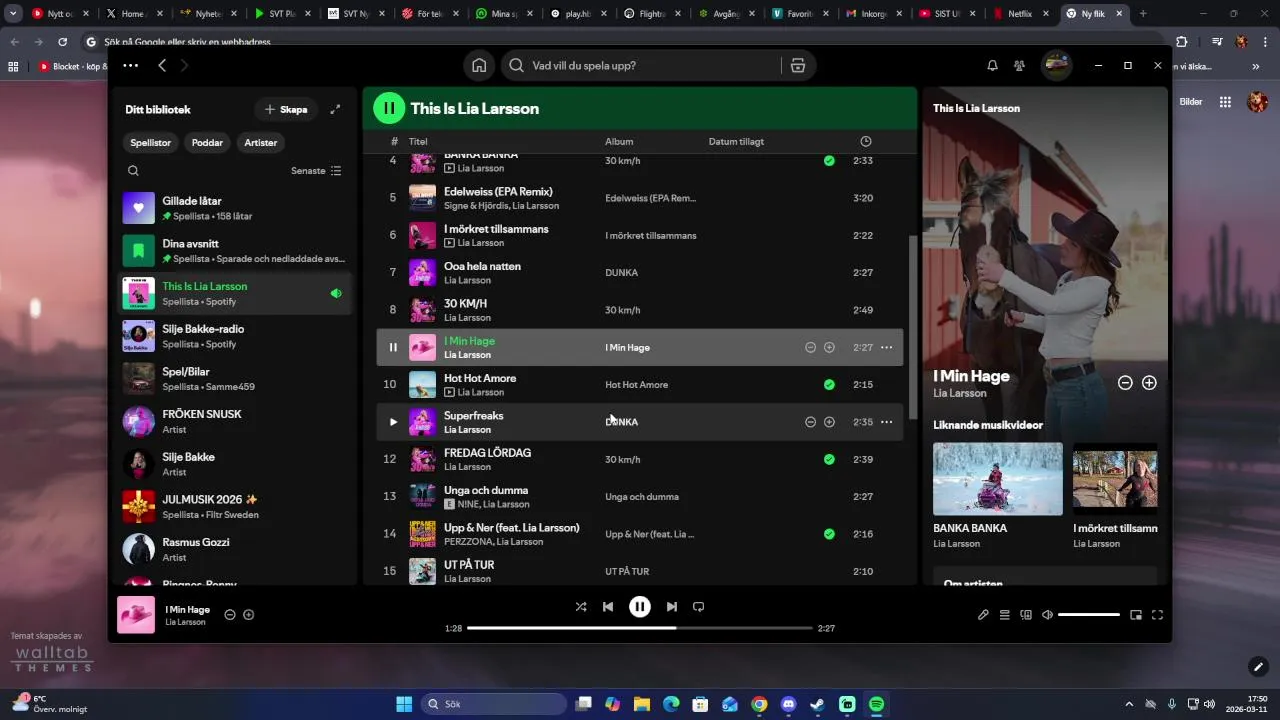This screenshot has height=720, width=1280.
Task: Toggle shuffle in the player bar
Action: tap(581, 606)
